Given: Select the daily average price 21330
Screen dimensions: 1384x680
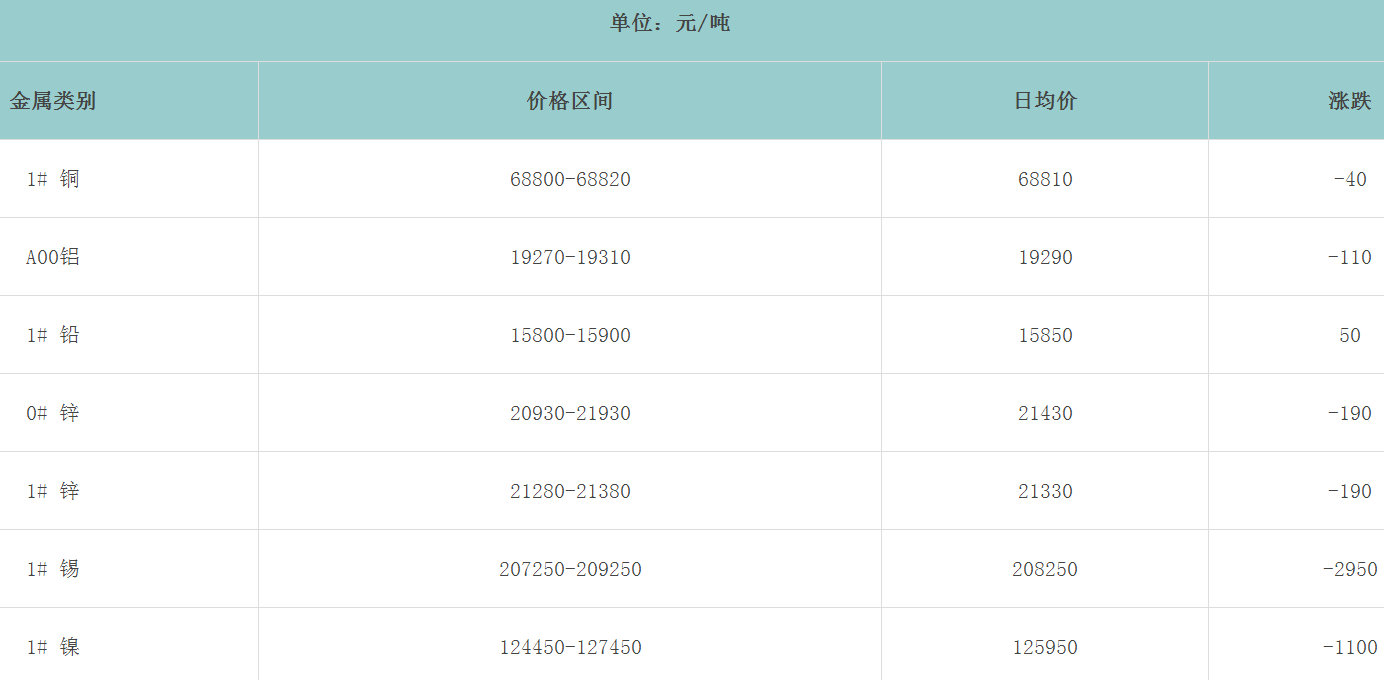Looking at the screenshot, I should coord(1045,492).
